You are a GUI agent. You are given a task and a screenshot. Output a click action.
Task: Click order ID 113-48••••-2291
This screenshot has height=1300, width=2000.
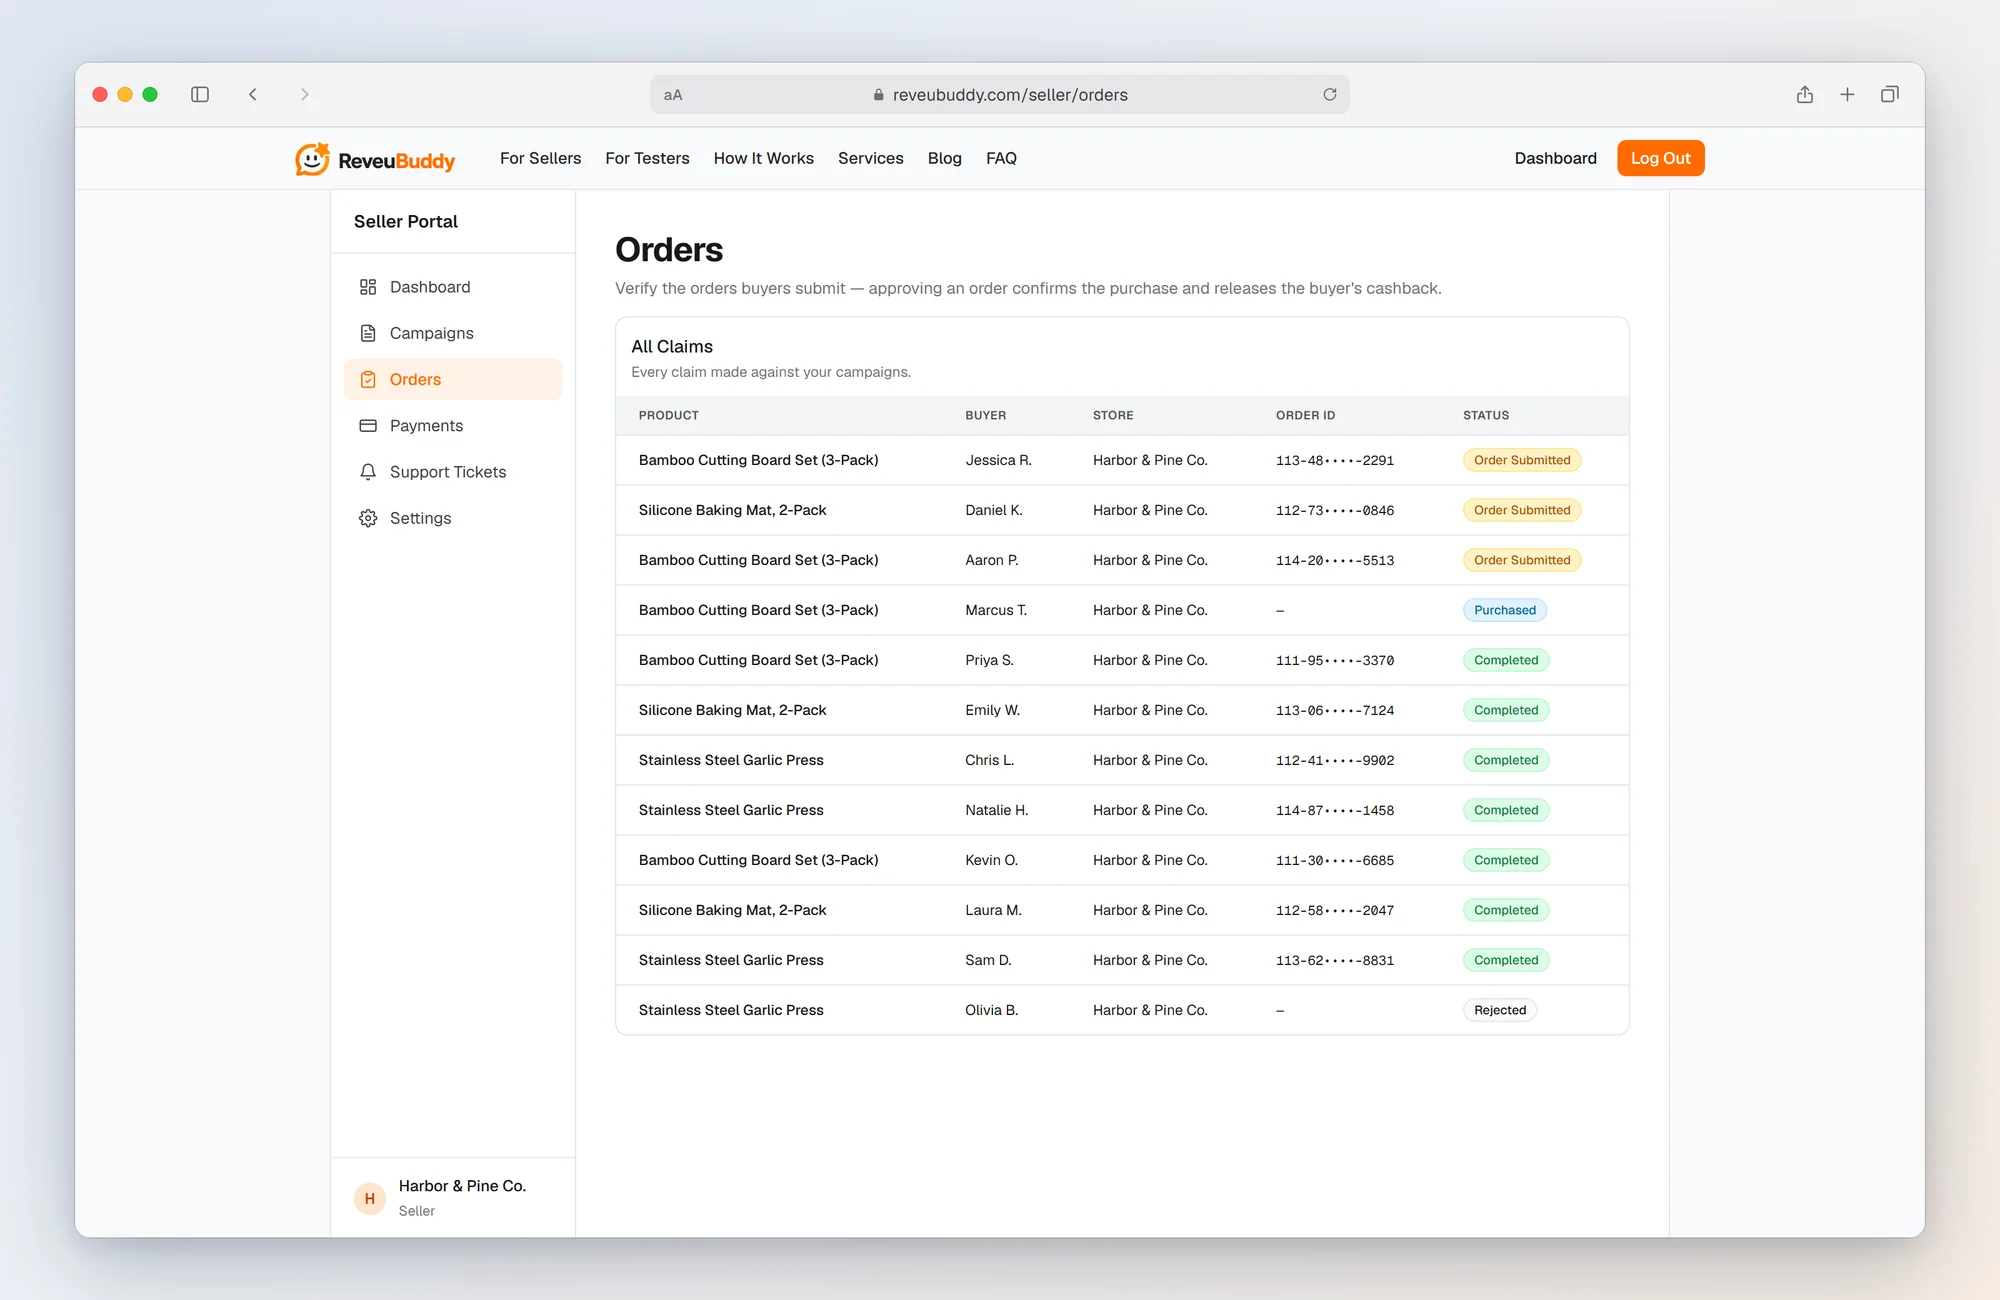pos(1335,460)
